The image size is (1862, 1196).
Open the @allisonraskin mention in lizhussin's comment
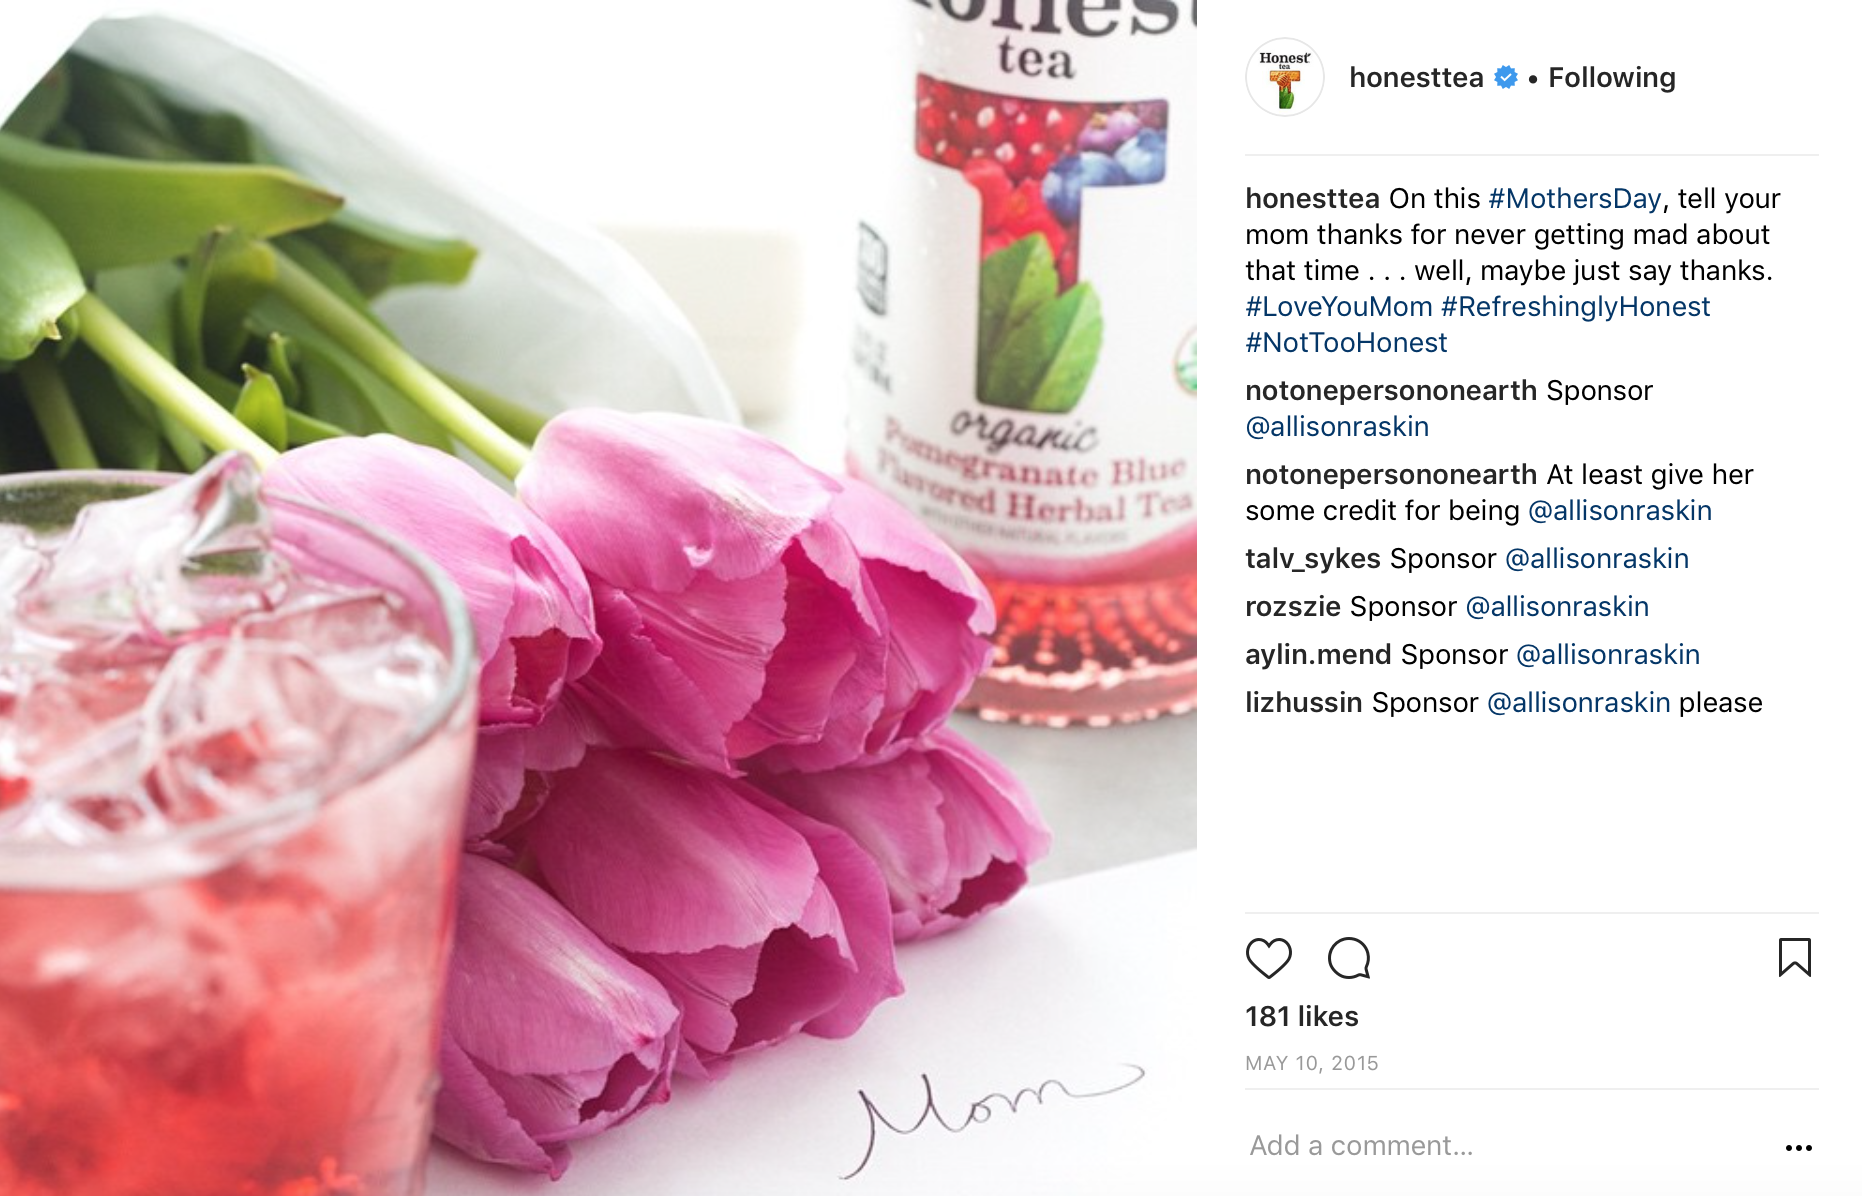click(1578, 702)
